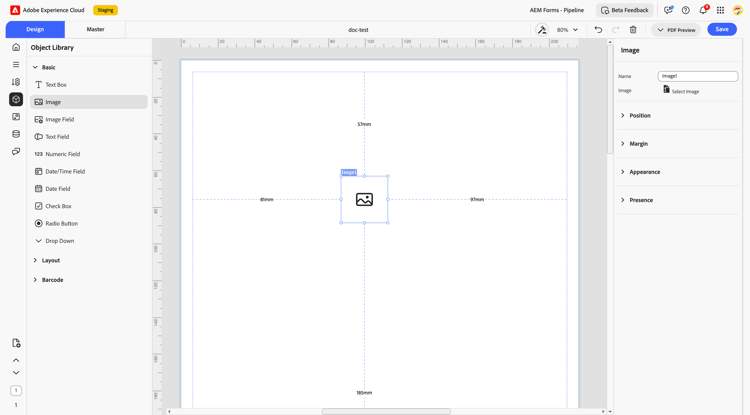The image size is (750, 415).
Task: Select Check Box from Object Library
Action: [58, 206]
